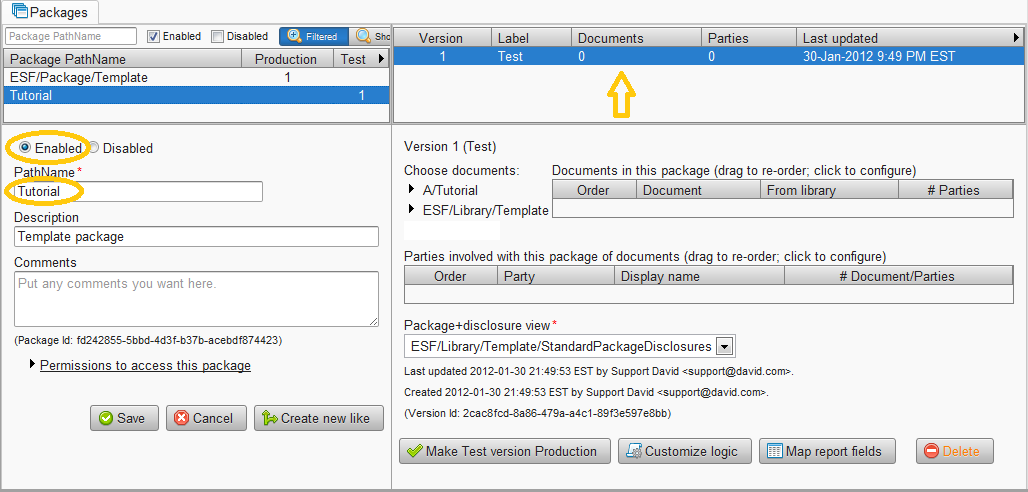Select the Enabled radio button

coord(25,148)
